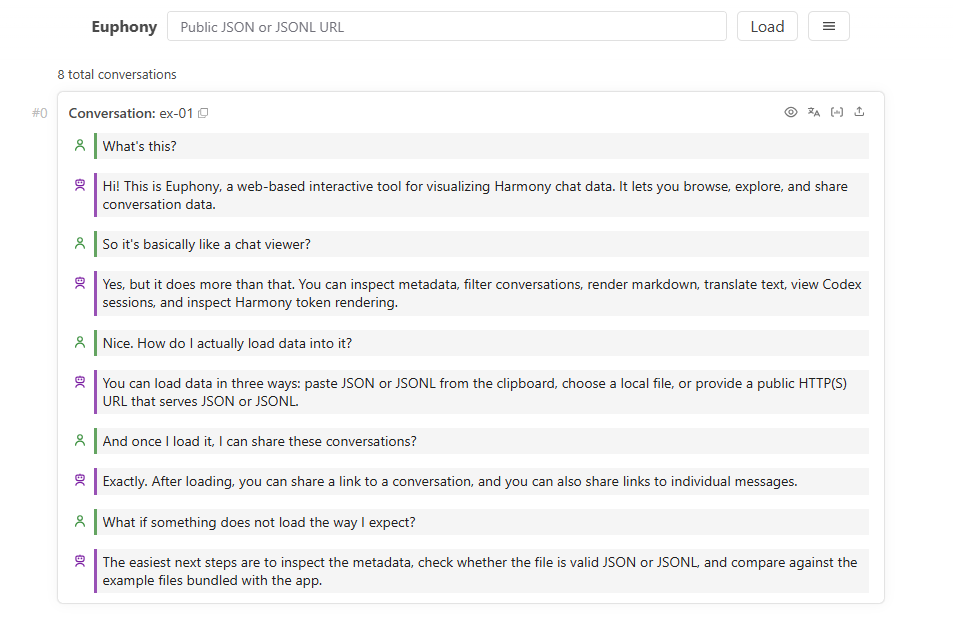Open the metadata brackets icon
953x621 pixels.
[837, 112]
